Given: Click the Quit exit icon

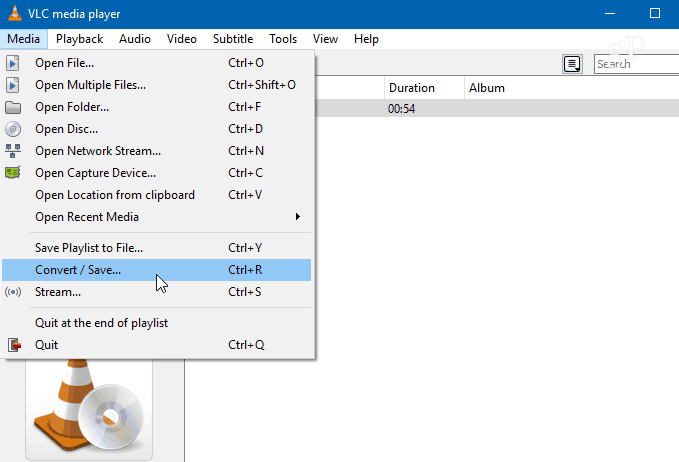Looking at the screenshot, I should pos(14,345).
